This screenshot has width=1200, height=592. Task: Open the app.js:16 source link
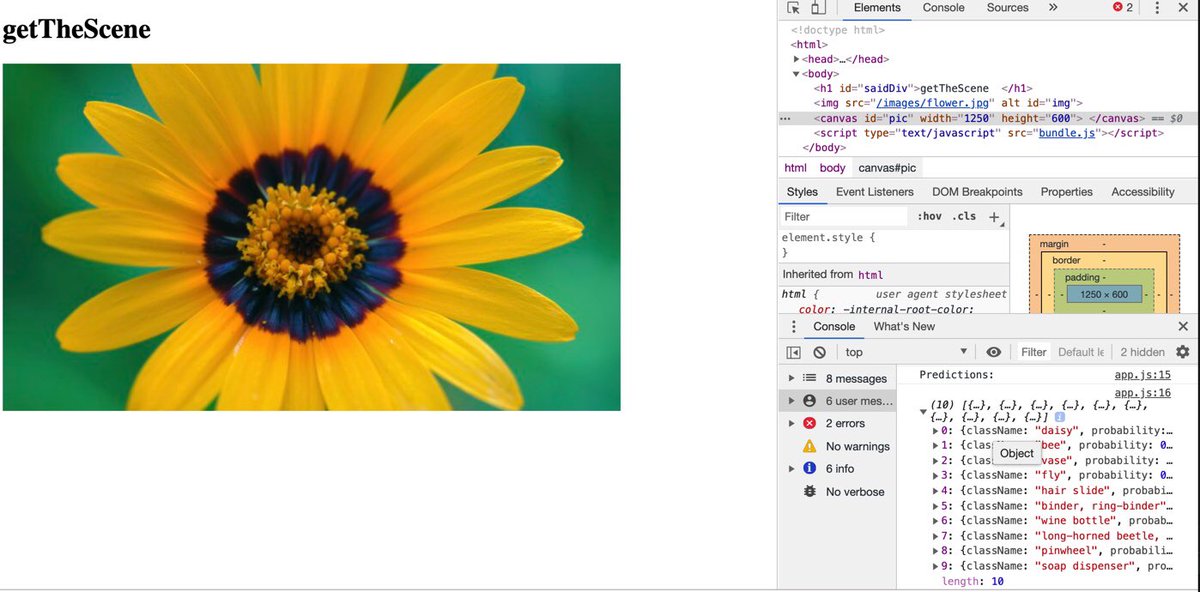tap(1143, 394)
